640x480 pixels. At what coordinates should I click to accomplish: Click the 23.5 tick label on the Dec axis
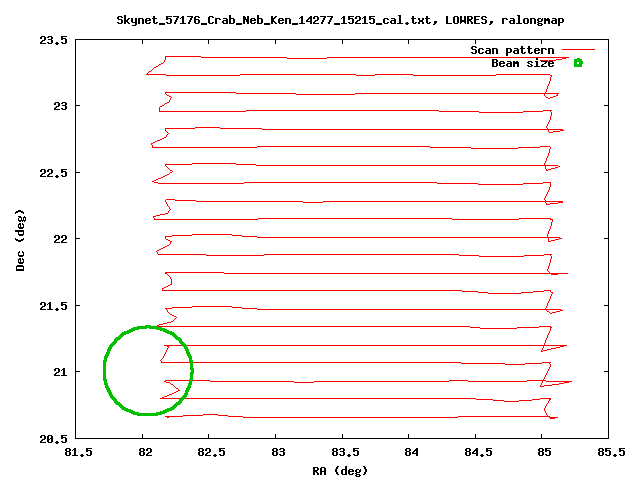point(53,40)
